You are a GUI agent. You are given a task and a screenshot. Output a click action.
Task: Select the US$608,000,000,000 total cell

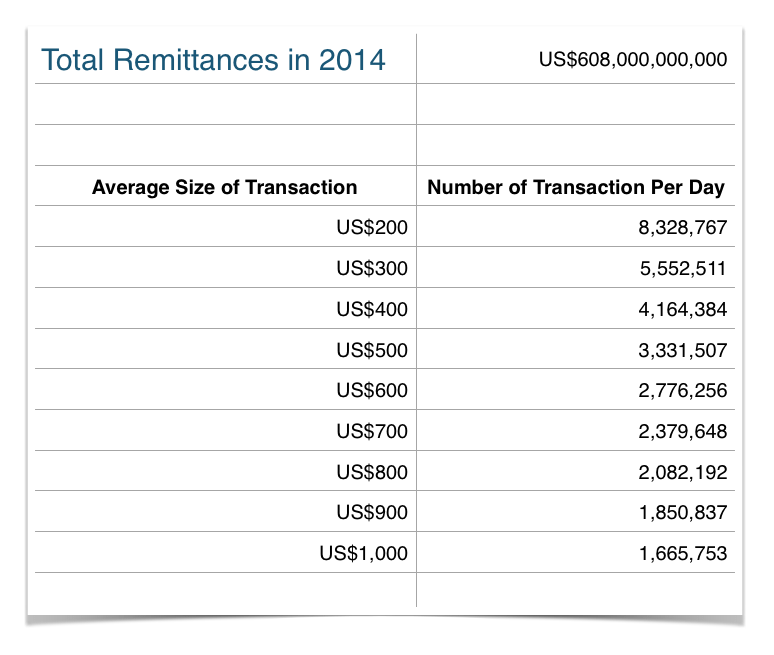(632, 59)
